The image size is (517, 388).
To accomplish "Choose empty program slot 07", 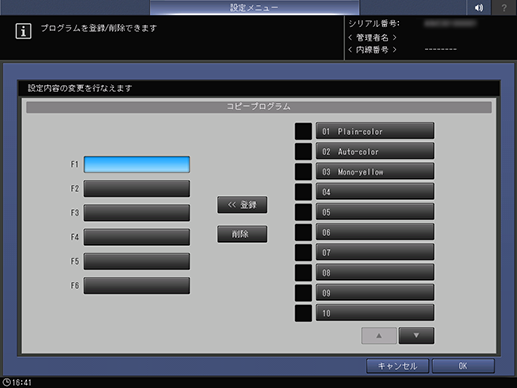I will (x=375, y=252).
